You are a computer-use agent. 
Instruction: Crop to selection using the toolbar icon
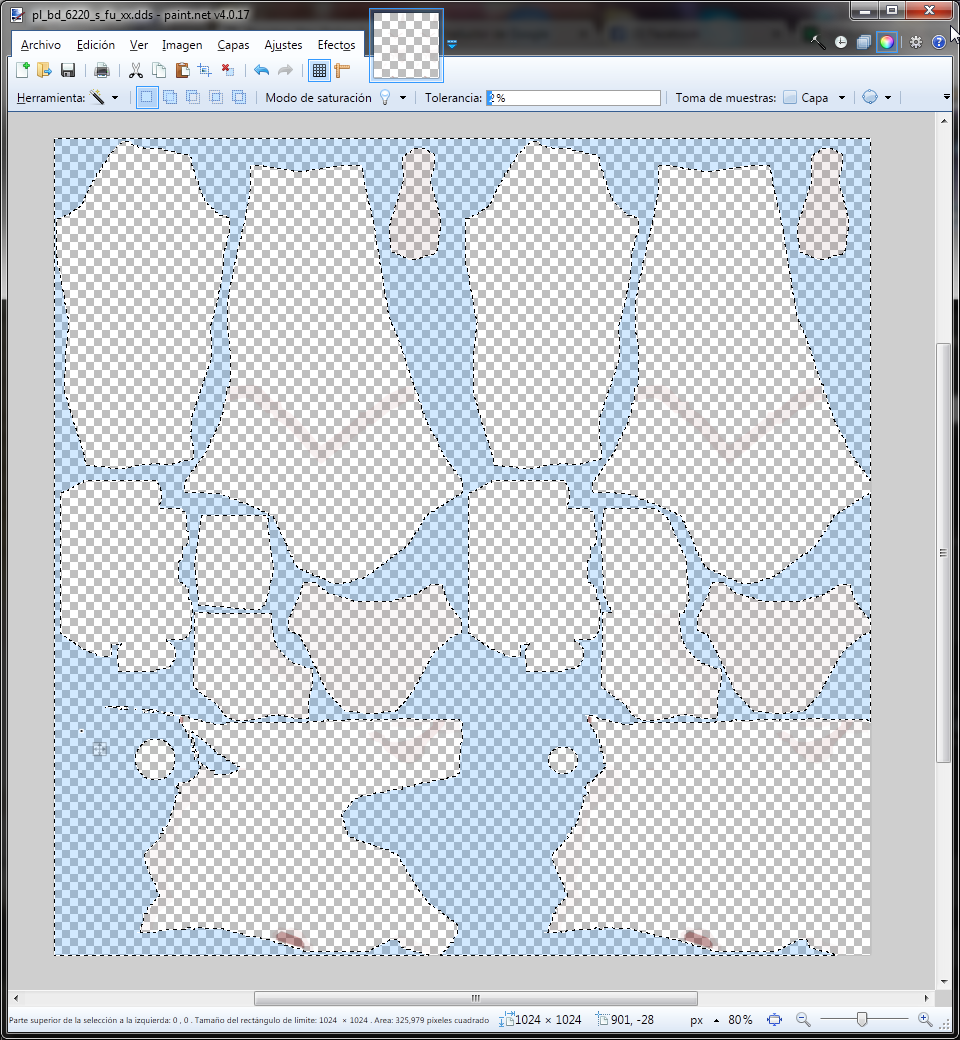(x=204, y=70)
